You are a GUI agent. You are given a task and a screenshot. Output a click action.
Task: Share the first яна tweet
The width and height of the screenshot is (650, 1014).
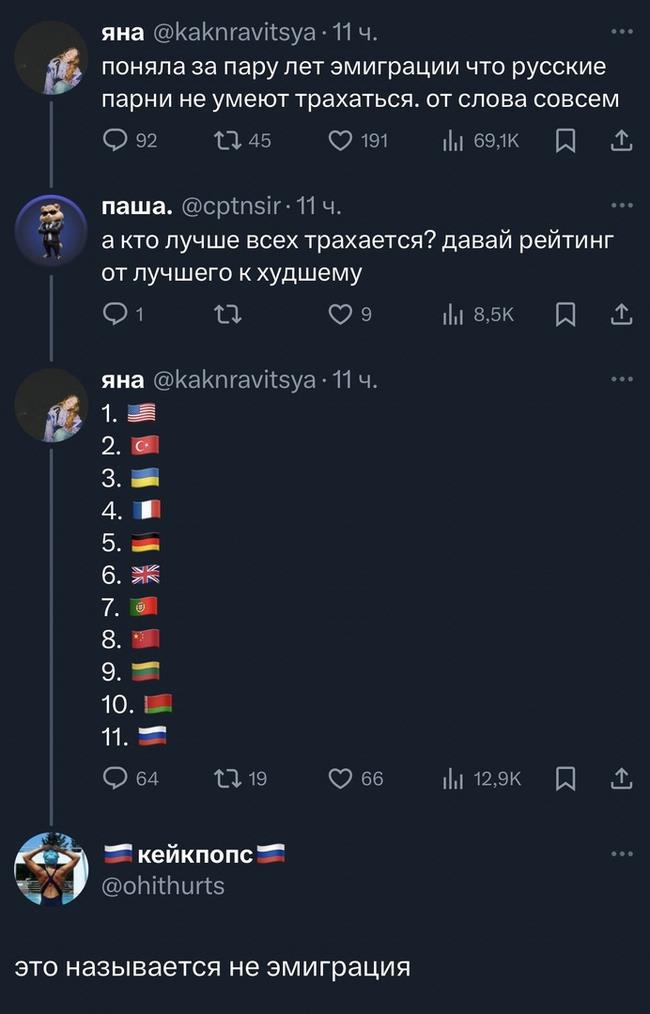coord(621,141)
